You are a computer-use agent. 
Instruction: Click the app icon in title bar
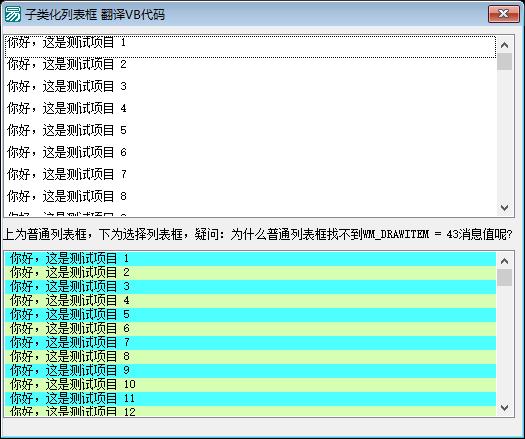point(13,14)
